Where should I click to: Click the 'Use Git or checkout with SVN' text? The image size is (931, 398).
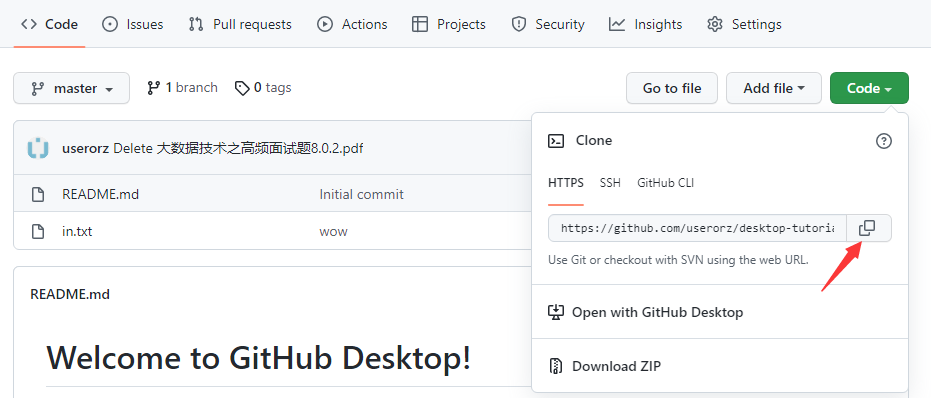click(x=678, y=260)
